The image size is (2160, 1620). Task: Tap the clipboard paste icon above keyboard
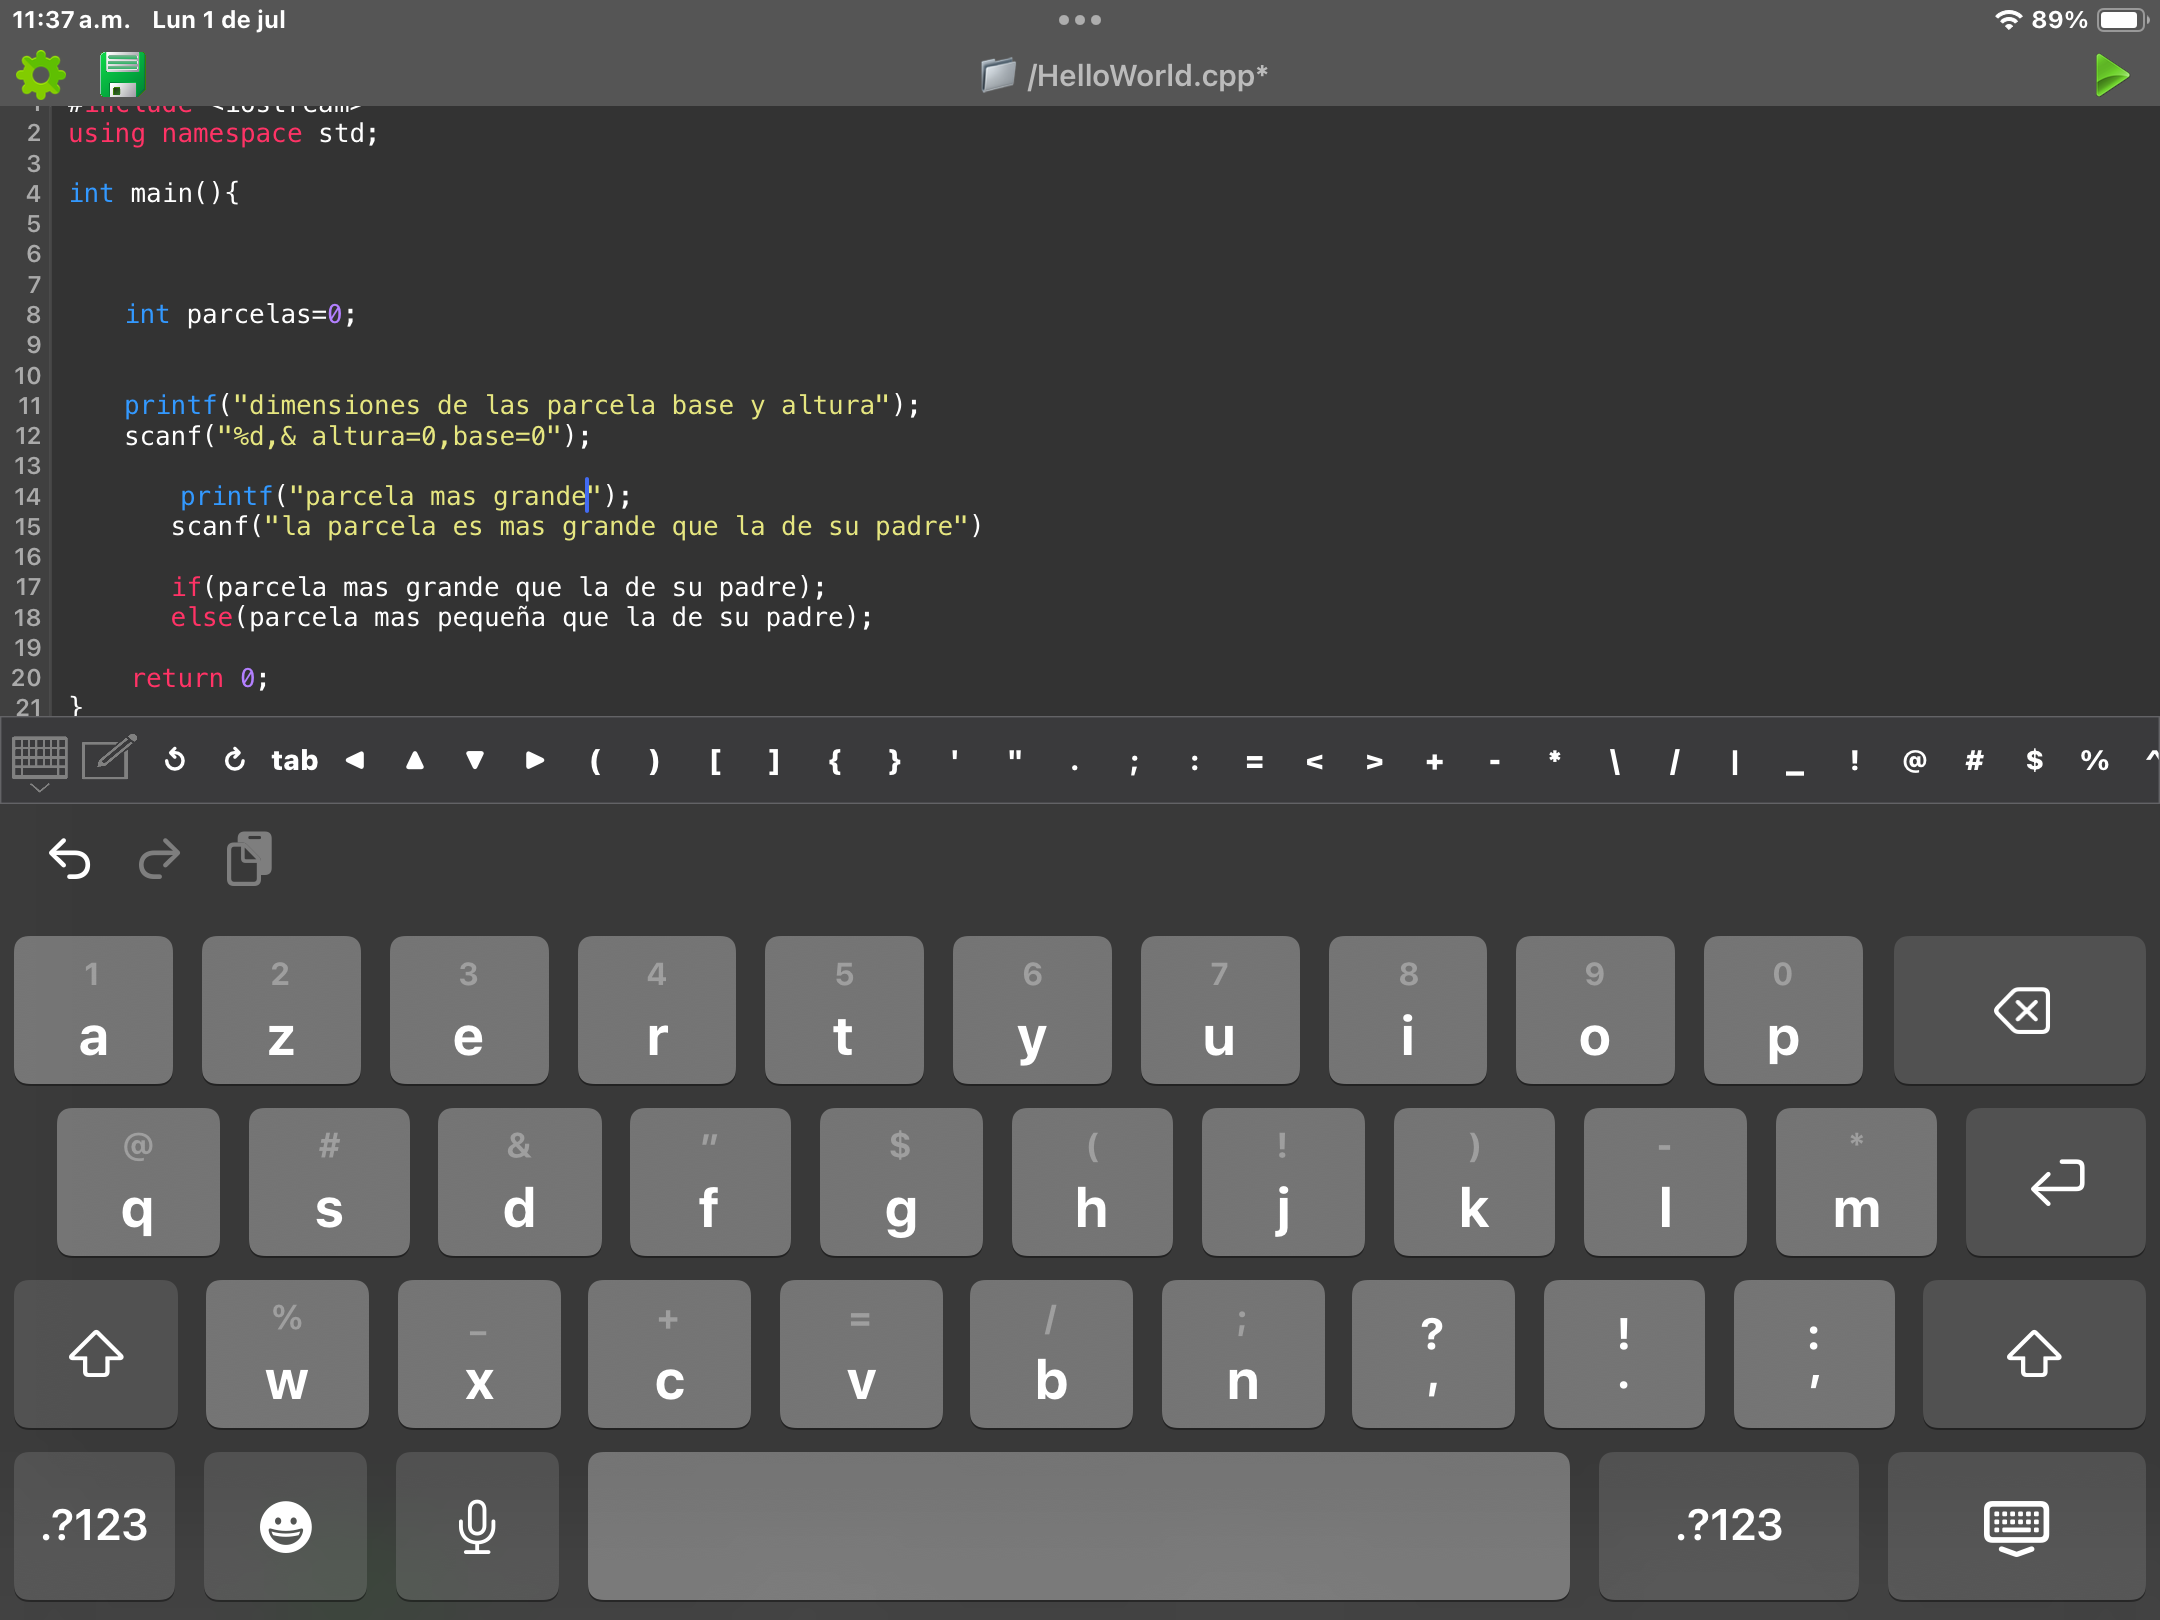(x=249, y=858)
